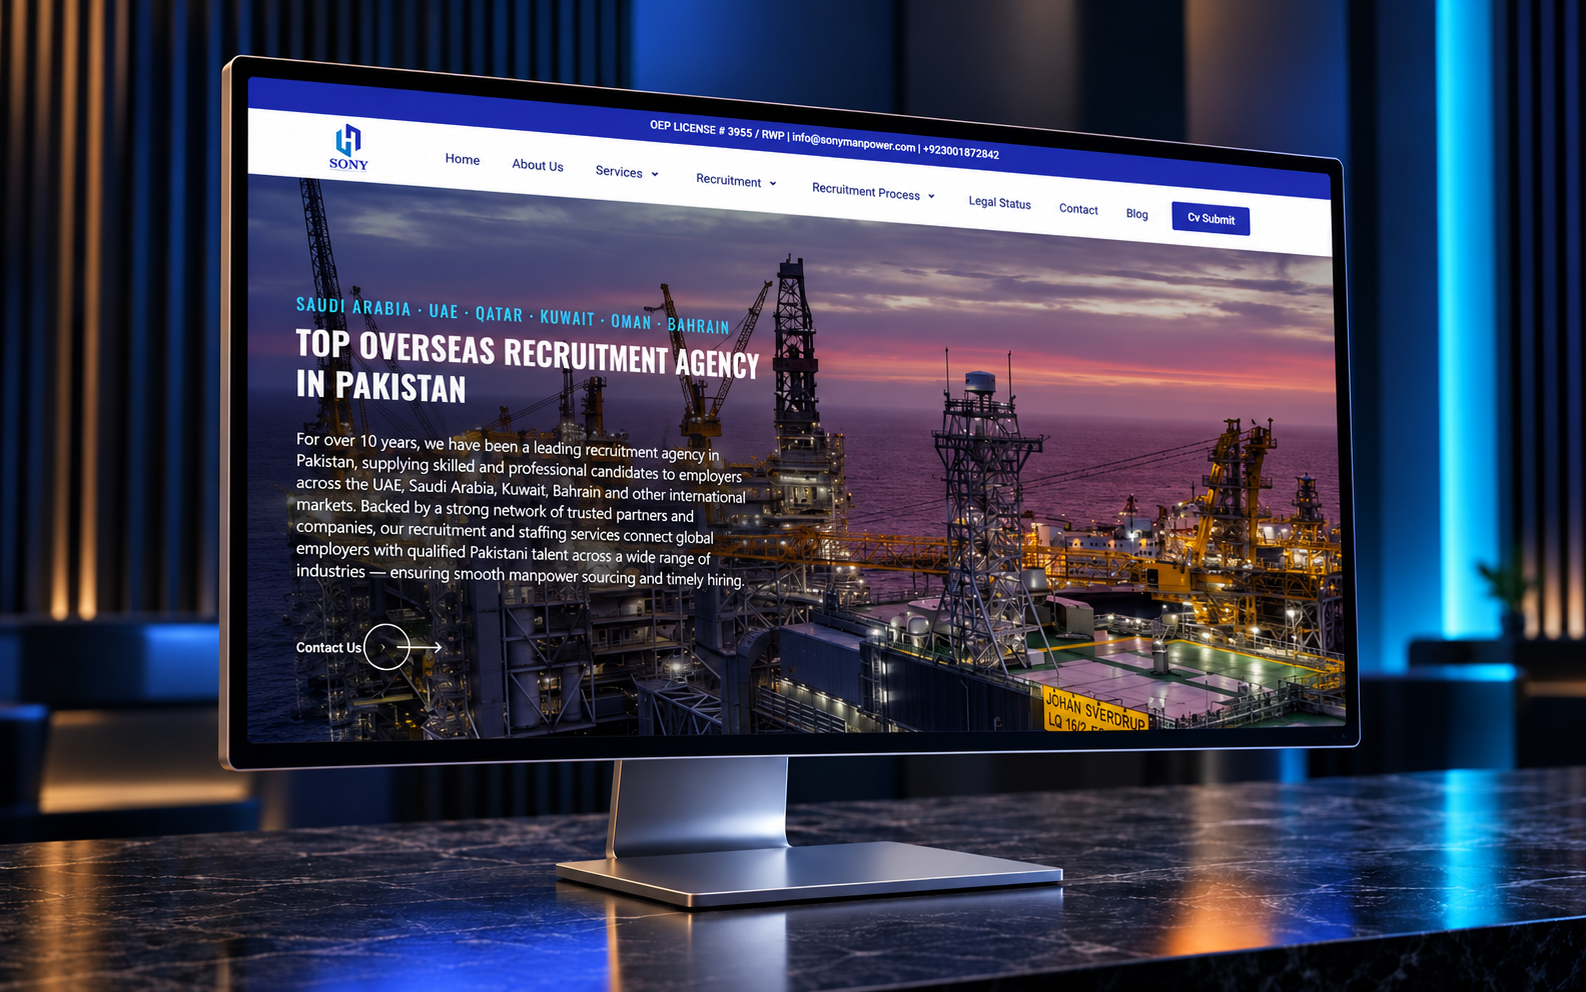Expand the Recruitment dropdown menu
This screenshot has height=992, width=1586.
[x=736, y=181]
